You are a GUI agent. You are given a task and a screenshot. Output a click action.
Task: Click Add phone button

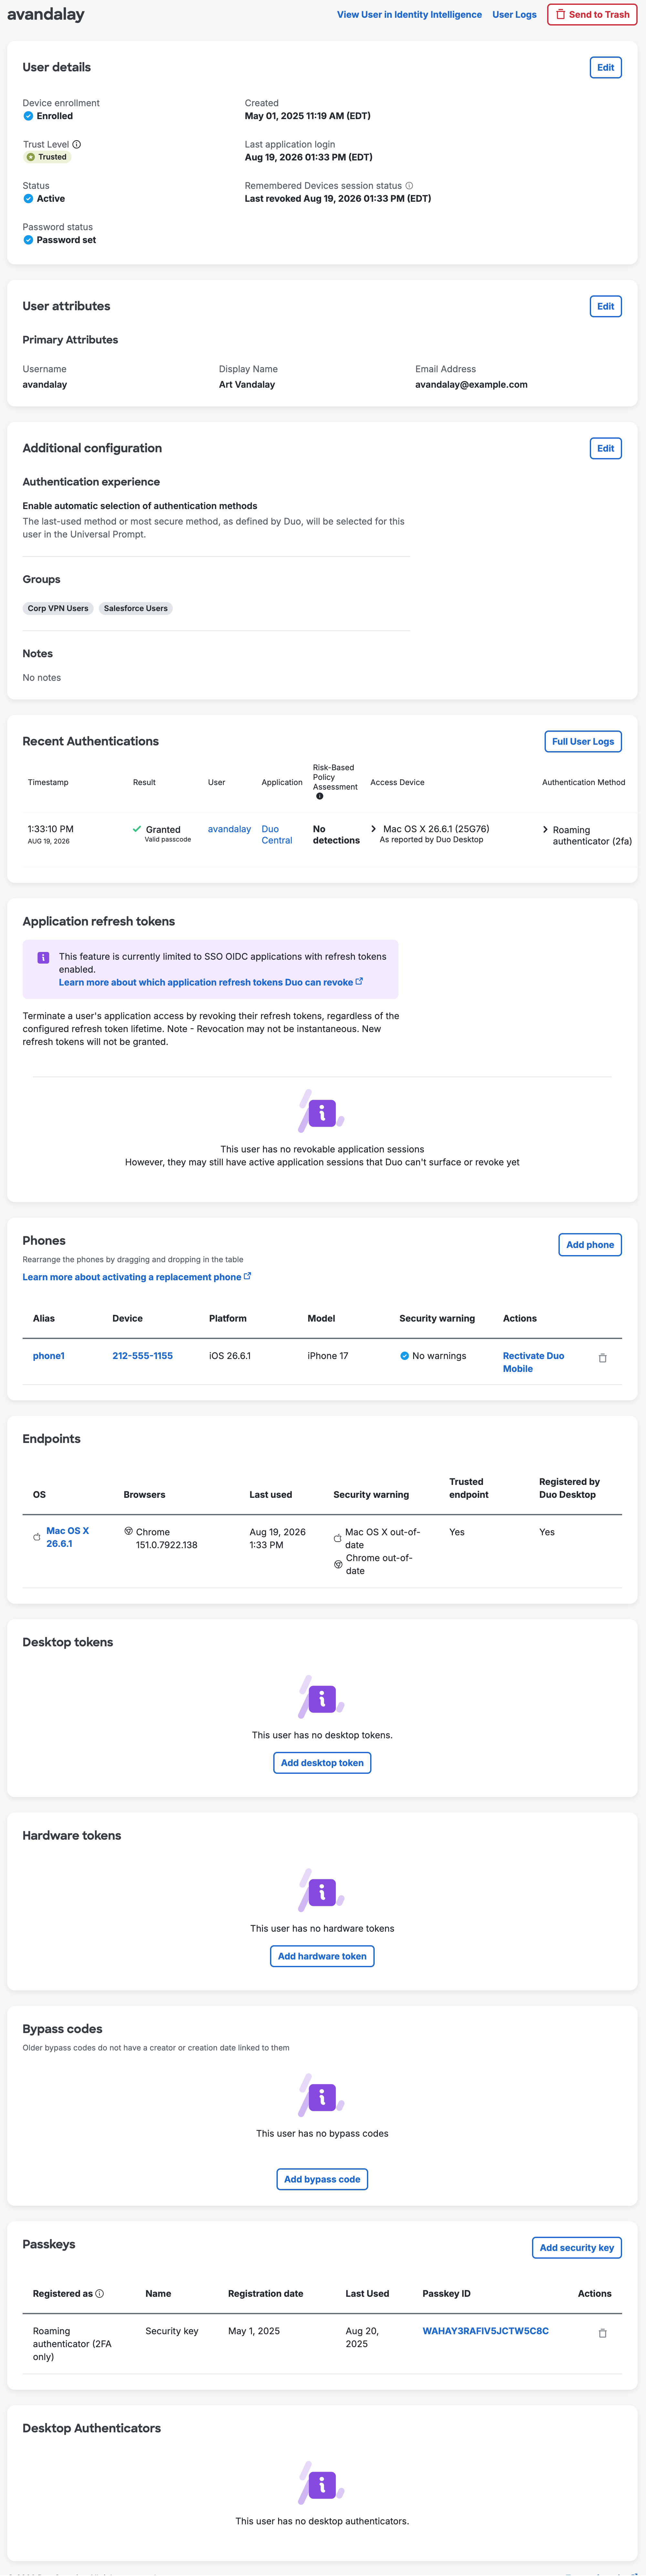coord(590,1245)
